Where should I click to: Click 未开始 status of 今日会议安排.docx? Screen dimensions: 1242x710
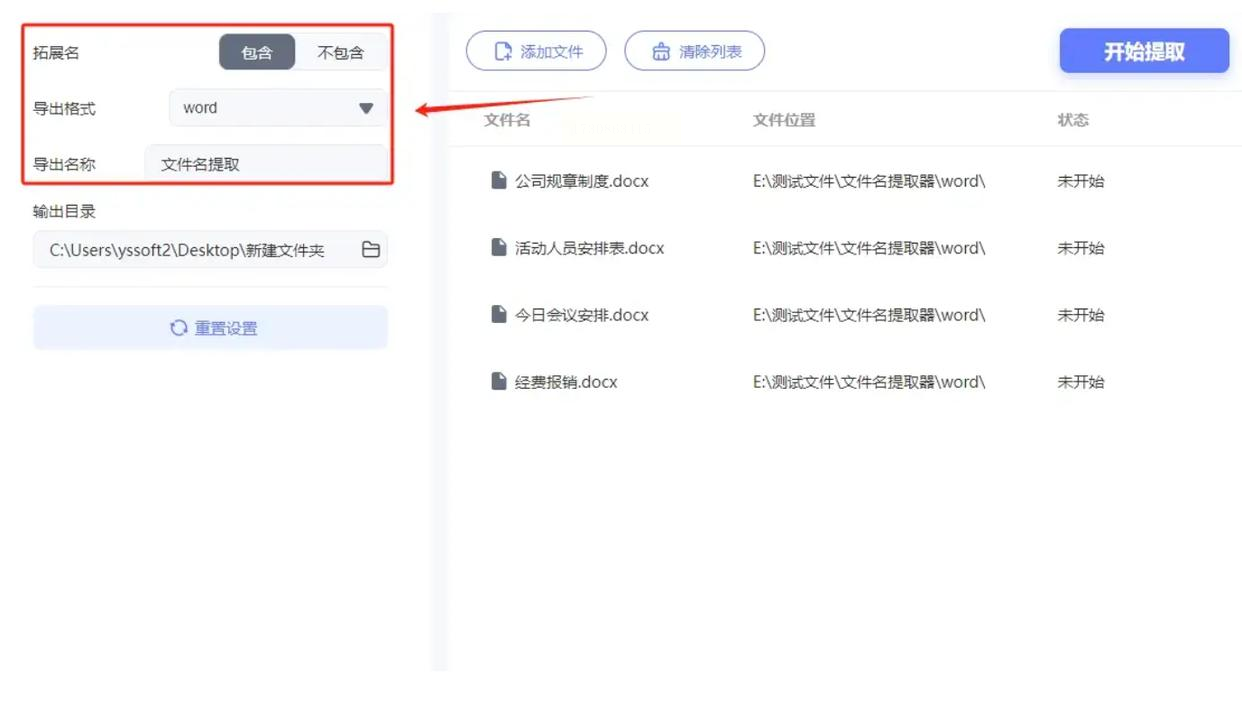point(1081,315)
